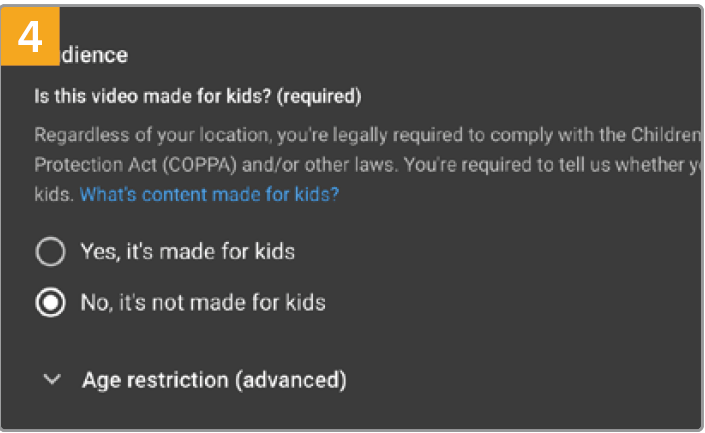Click the "No, it's not made for kids" label text

[203, 302]
